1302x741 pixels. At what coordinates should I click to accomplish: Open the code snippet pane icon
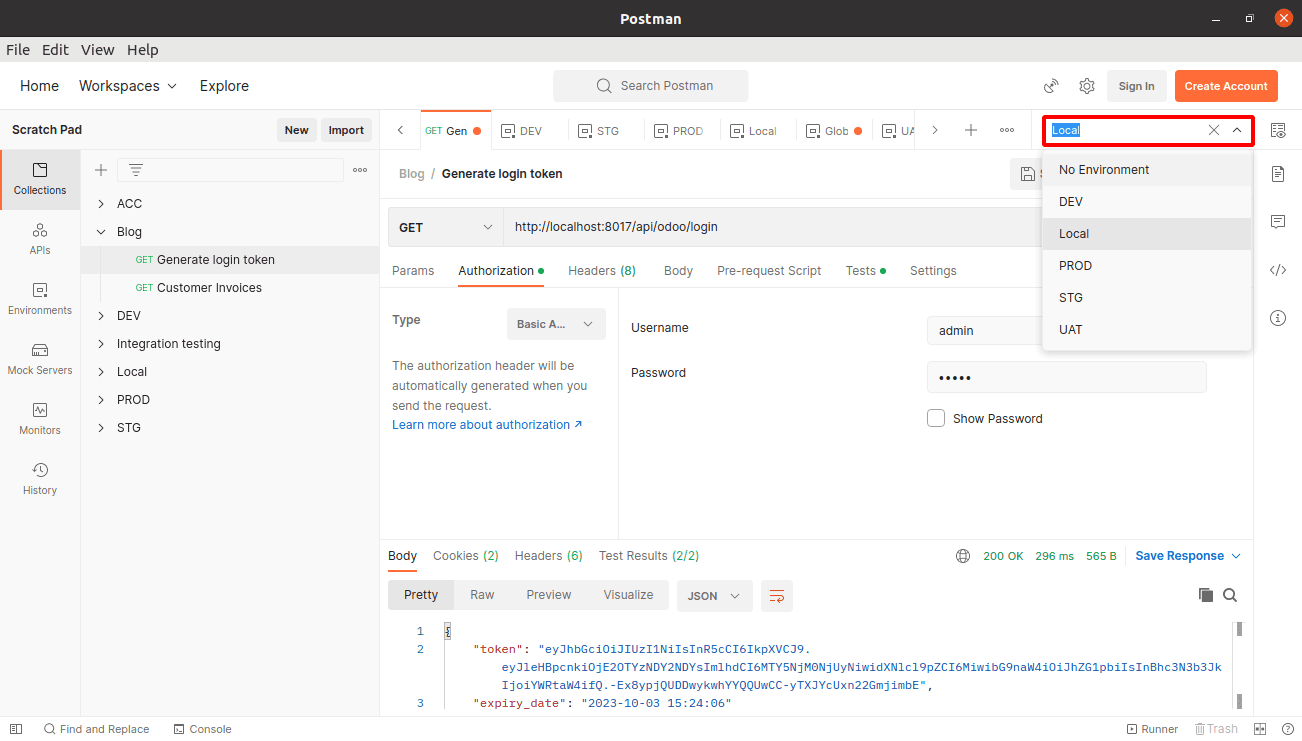1278,270
